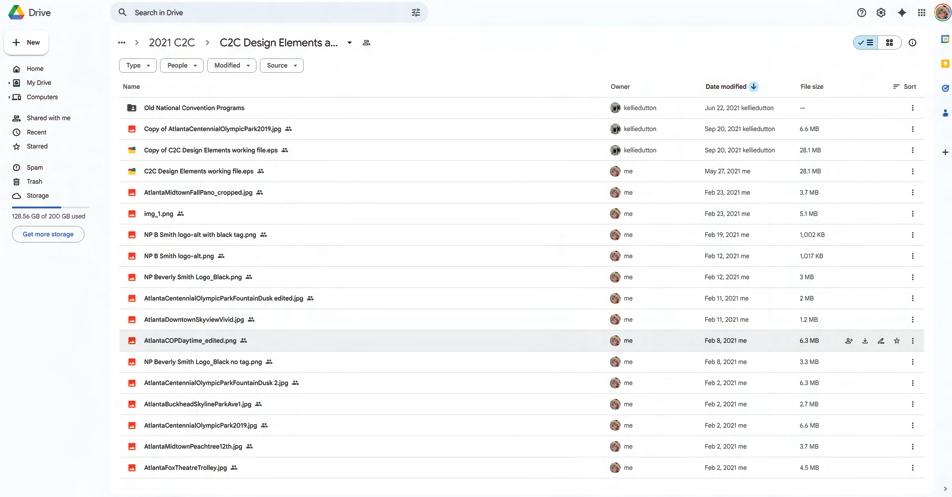This screenshot has width=952, height=497.
Task: Select Copy of AtlantaCentennialOlympicPark2019.jpg
Action: pos(522,129)
